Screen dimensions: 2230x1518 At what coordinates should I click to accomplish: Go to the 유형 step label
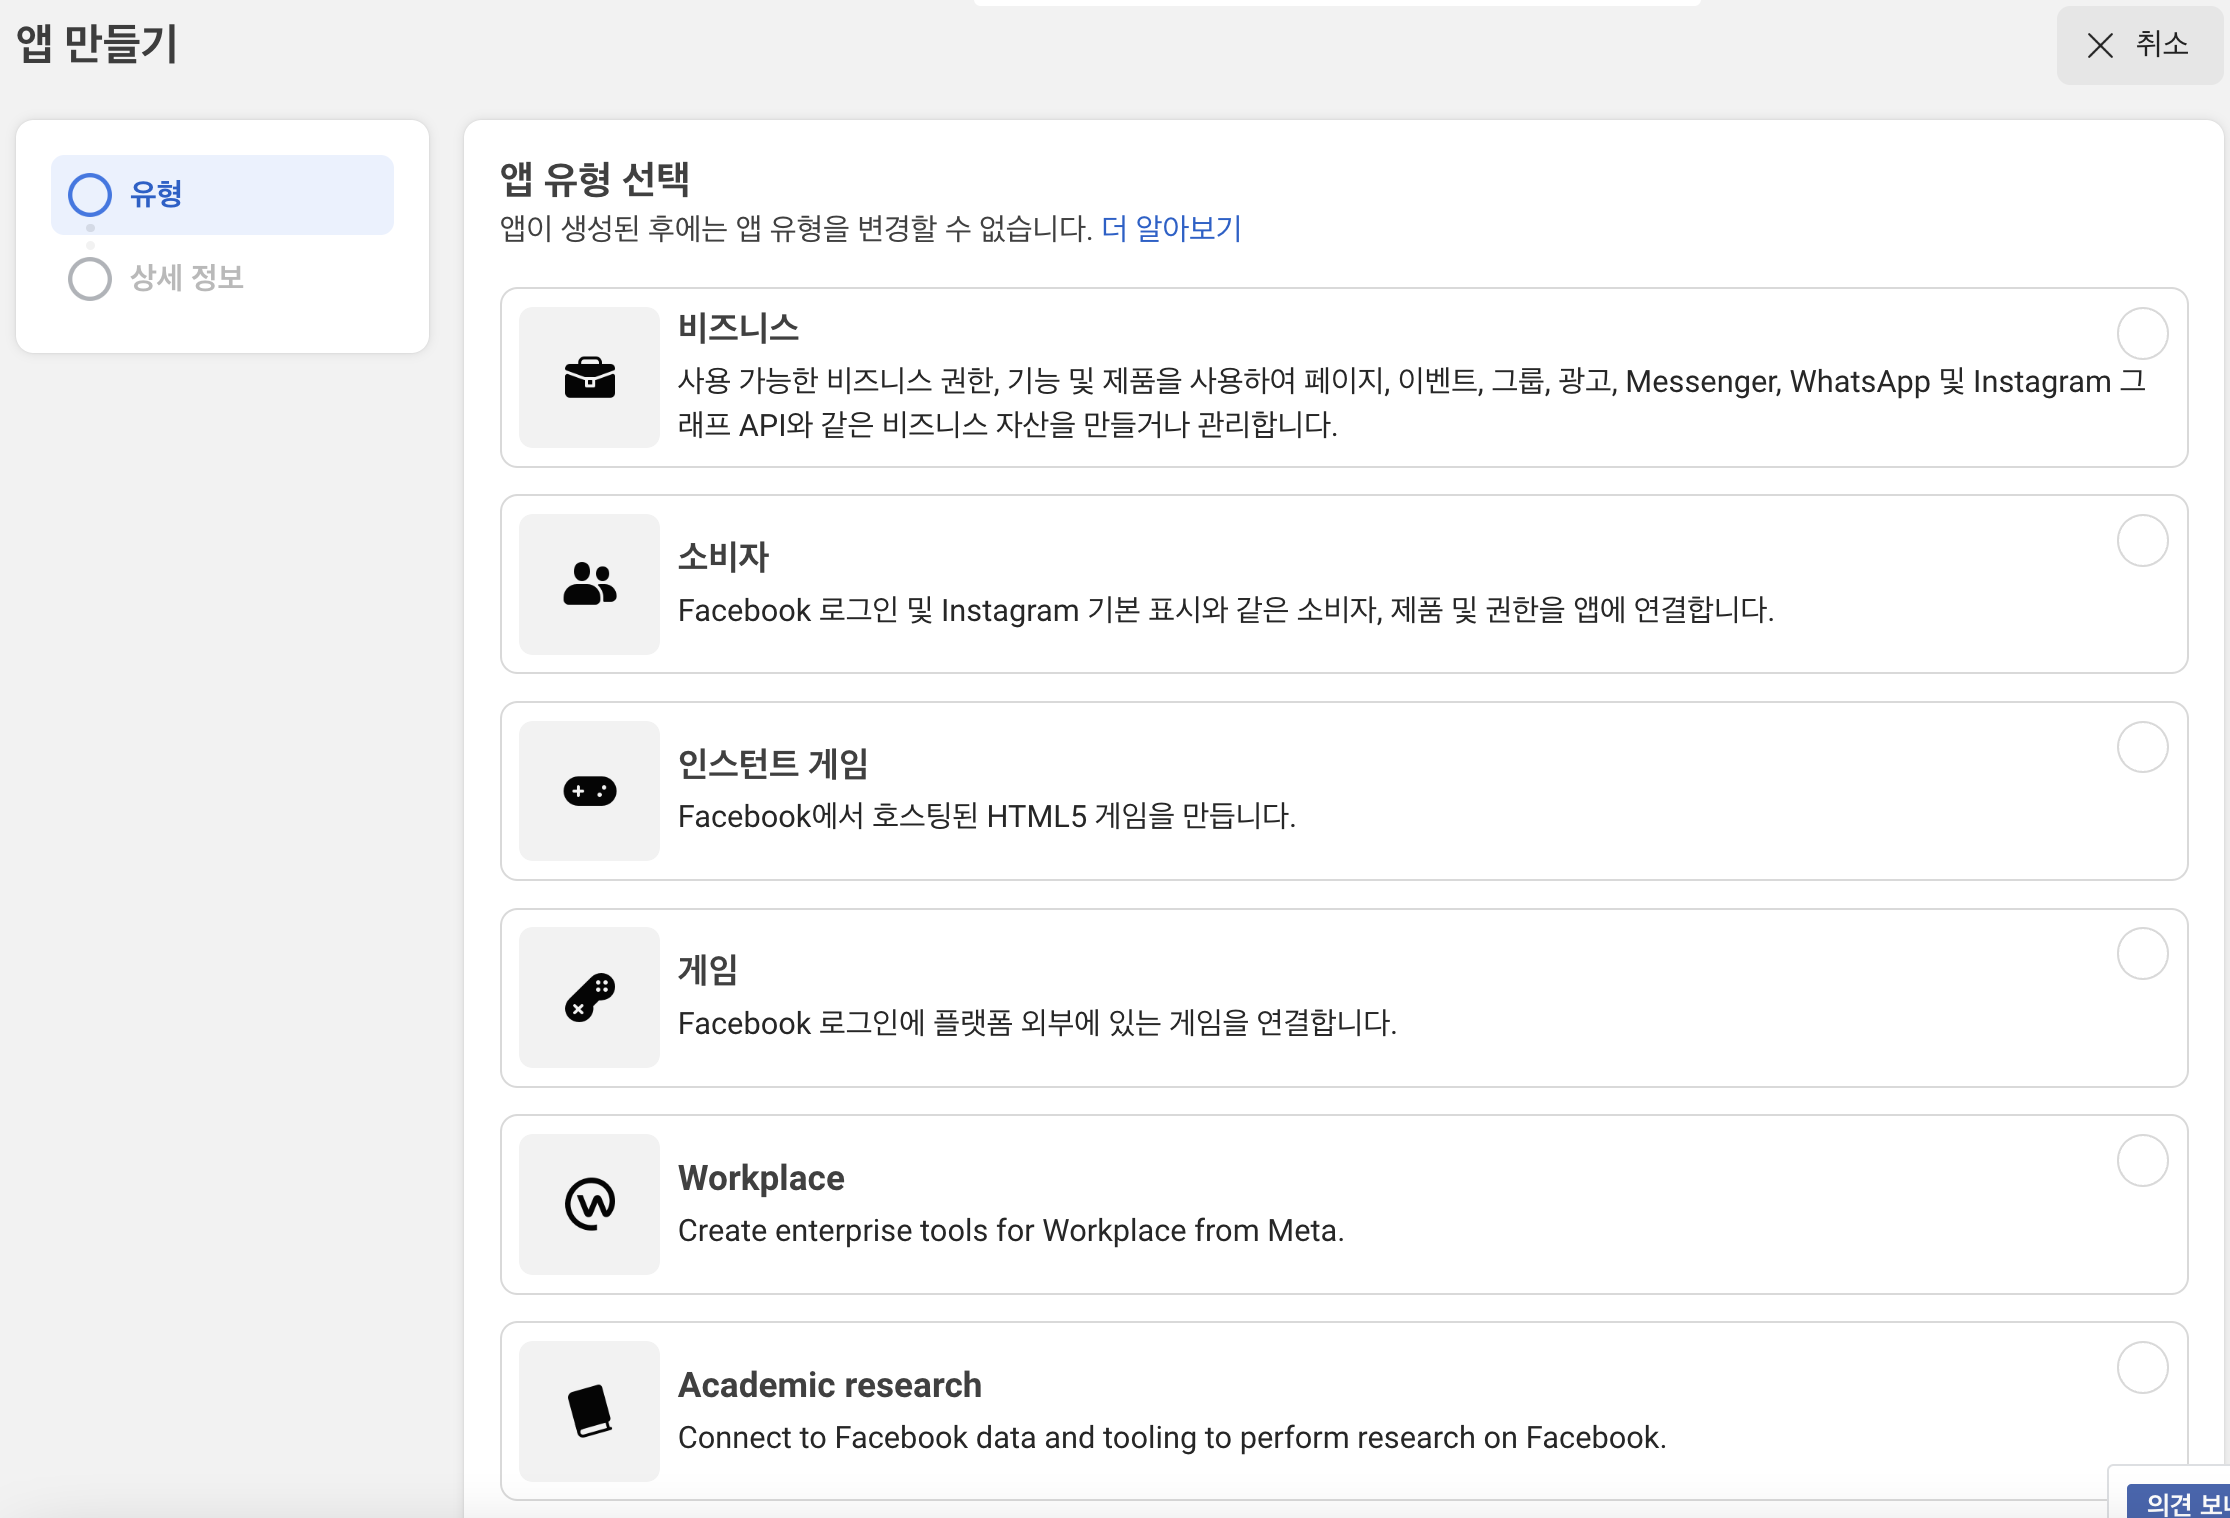point(156,194)
